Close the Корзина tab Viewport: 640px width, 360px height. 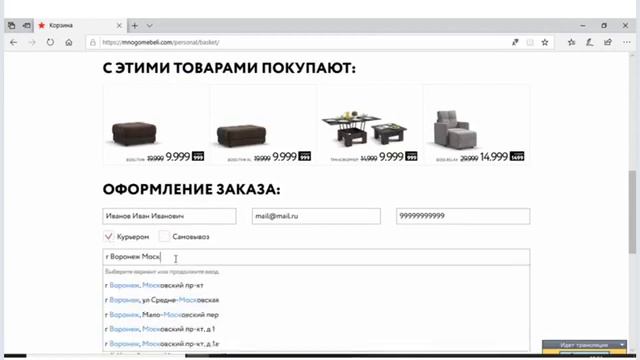(119, 25)
